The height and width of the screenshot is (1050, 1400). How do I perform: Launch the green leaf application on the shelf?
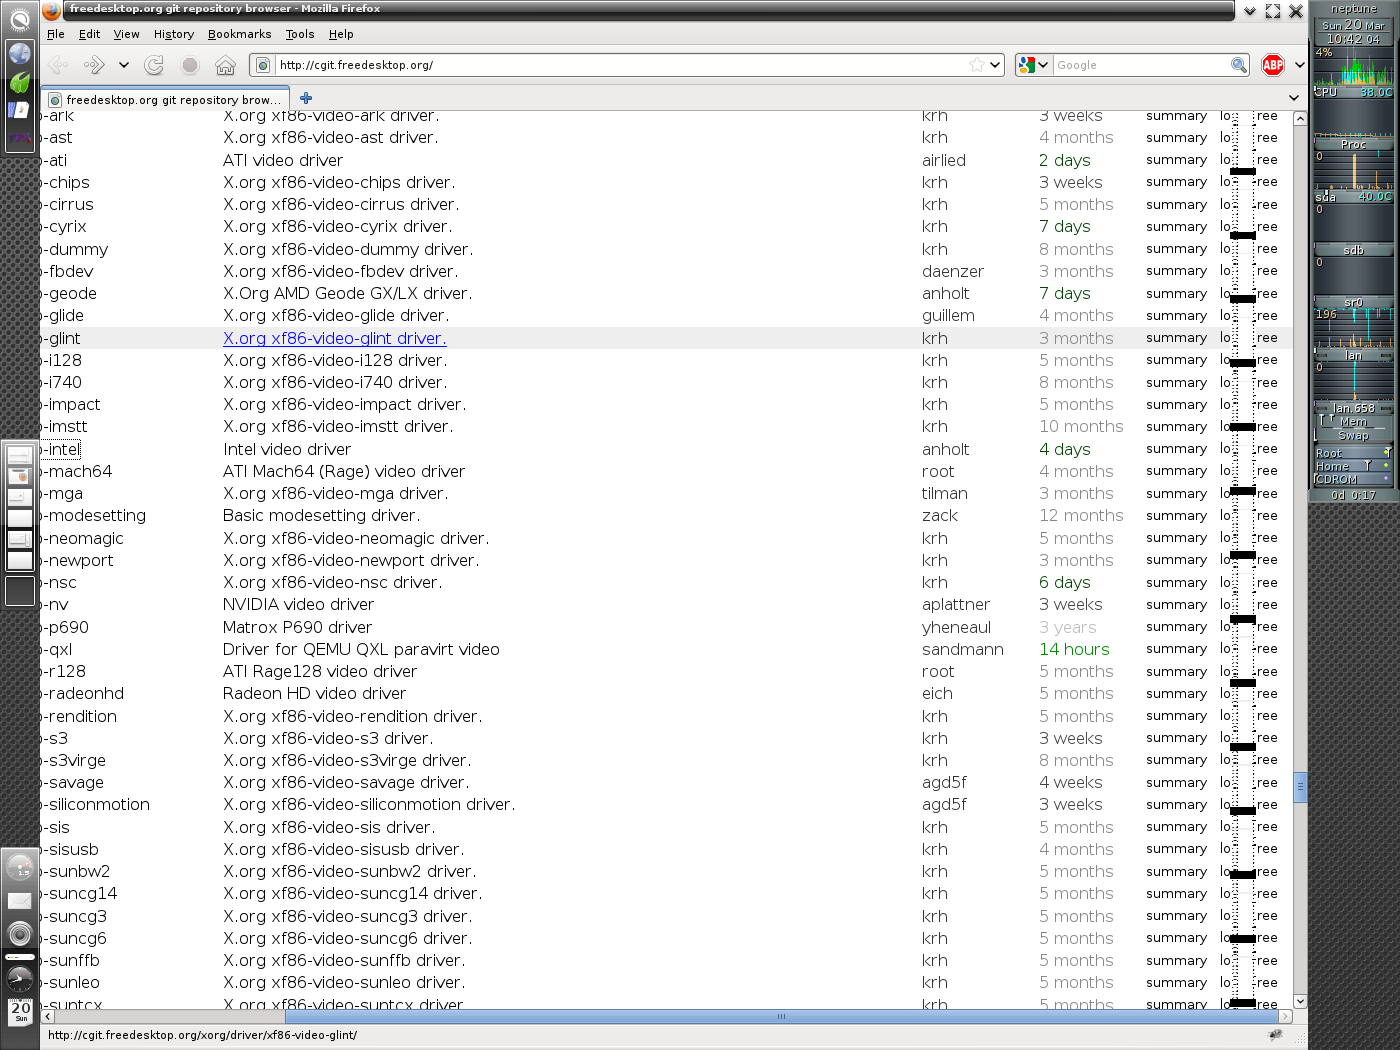click(20, 82)
